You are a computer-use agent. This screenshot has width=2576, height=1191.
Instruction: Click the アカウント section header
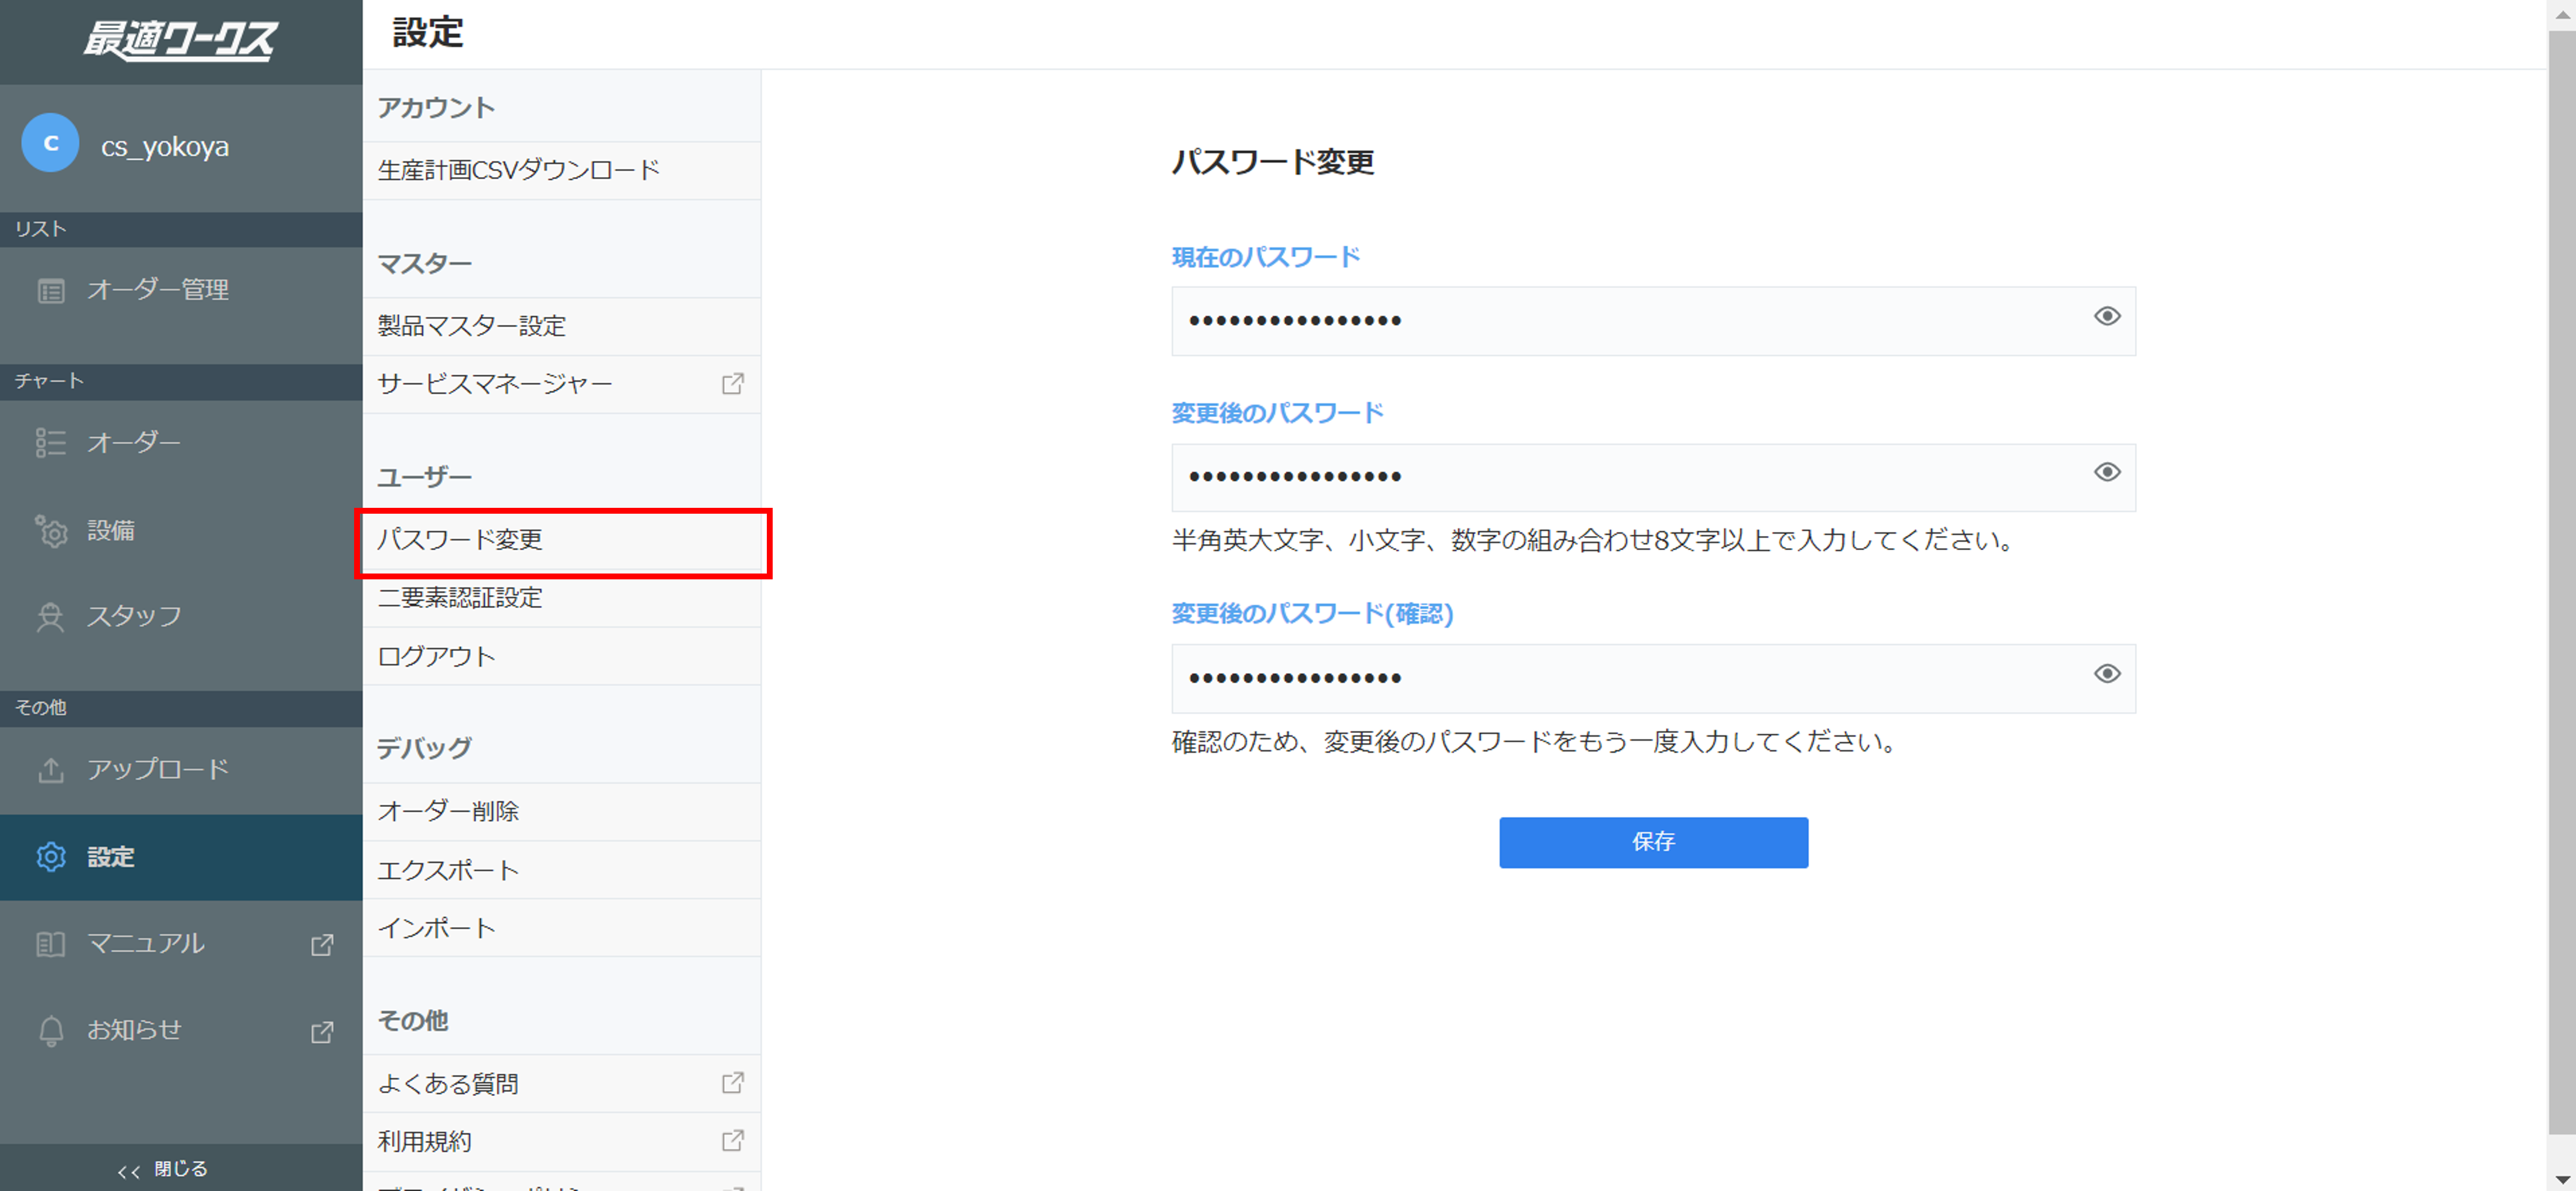click(435, 108)
